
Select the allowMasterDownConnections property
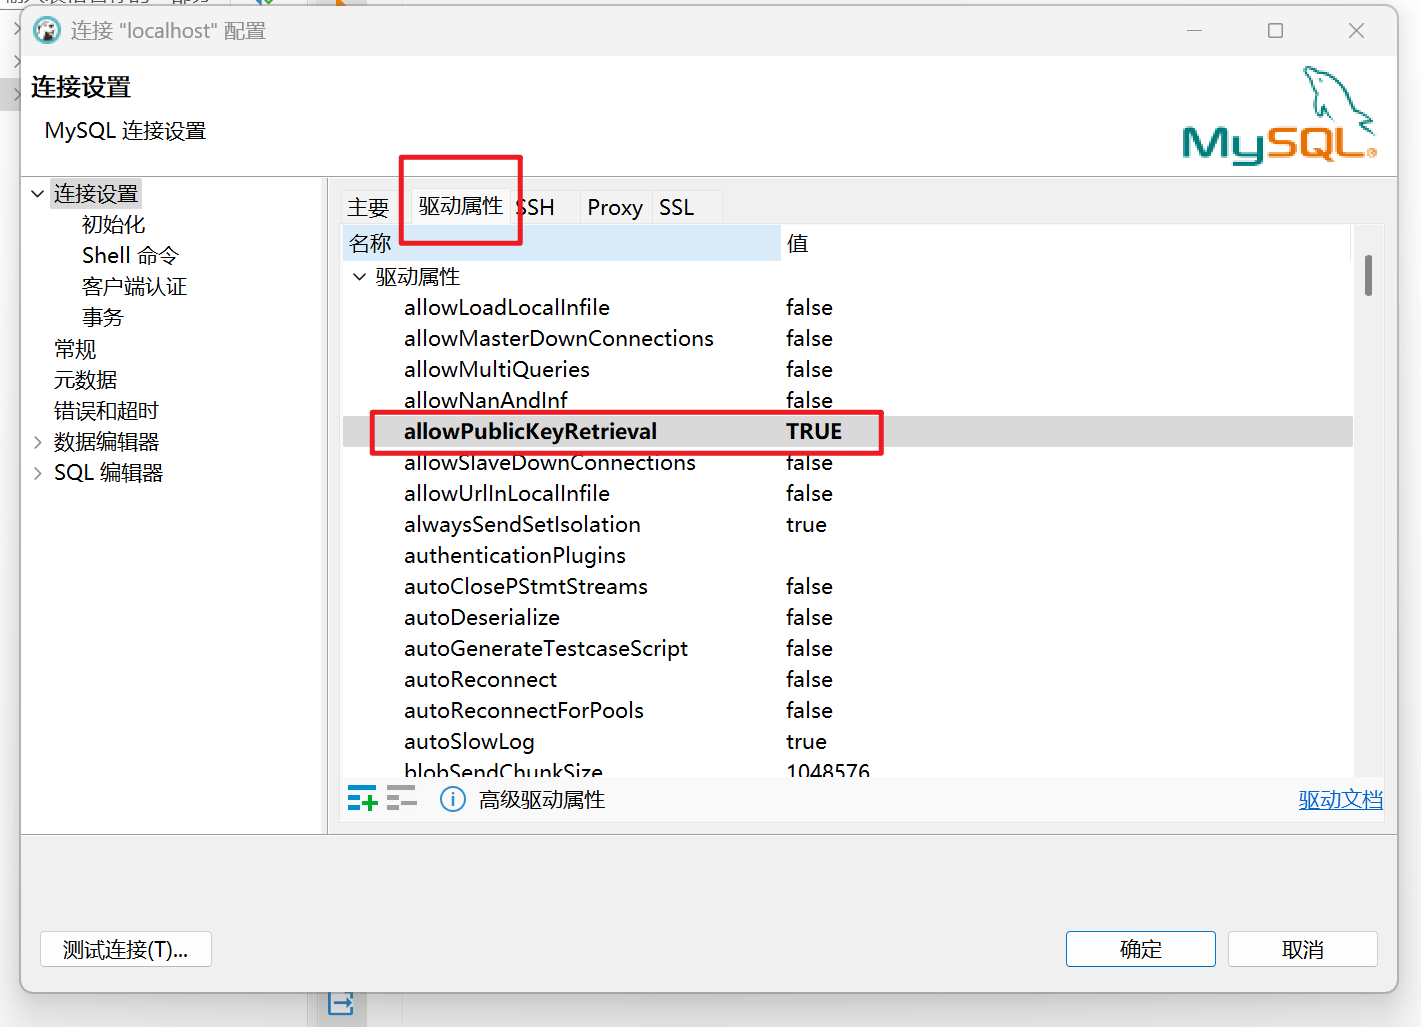(x=559, y=338)
